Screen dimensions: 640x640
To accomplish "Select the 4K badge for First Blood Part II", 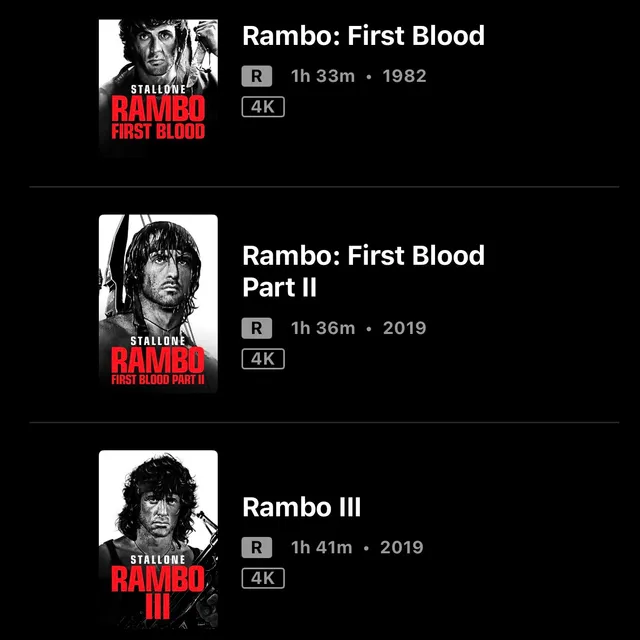I will (263, 359).
